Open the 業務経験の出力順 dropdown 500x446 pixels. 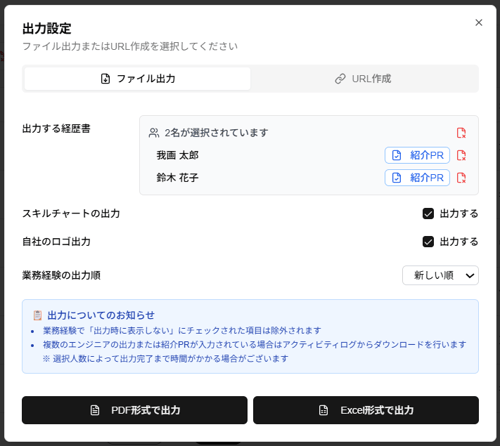pos(440,275)
